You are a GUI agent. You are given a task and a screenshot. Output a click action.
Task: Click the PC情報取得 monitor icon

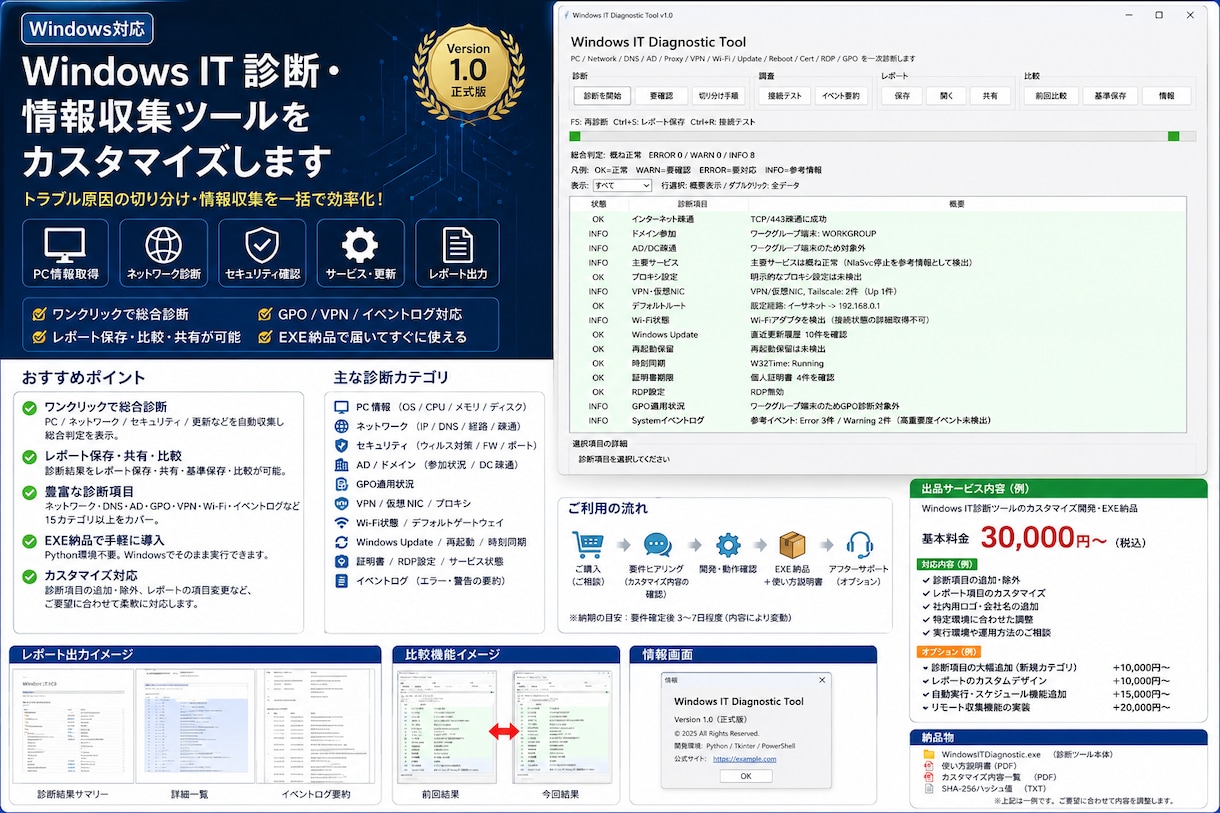point(65,243)
